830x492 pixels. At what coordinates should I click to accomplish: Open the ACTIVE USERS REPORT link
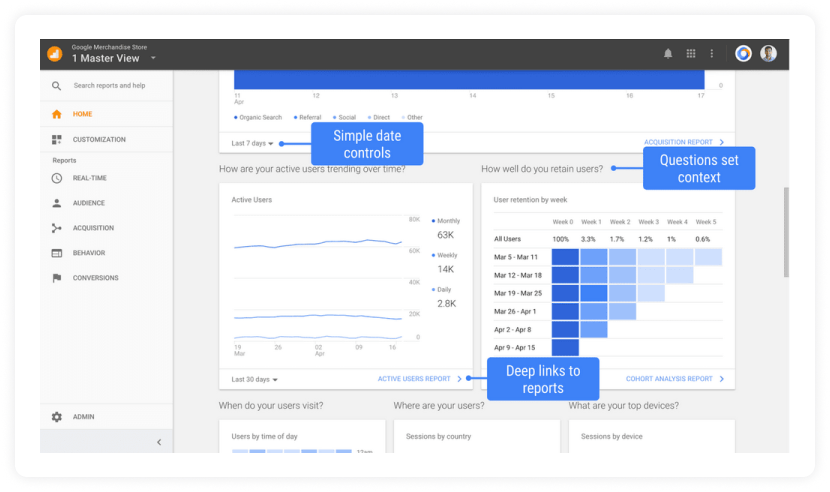point(419,379)
